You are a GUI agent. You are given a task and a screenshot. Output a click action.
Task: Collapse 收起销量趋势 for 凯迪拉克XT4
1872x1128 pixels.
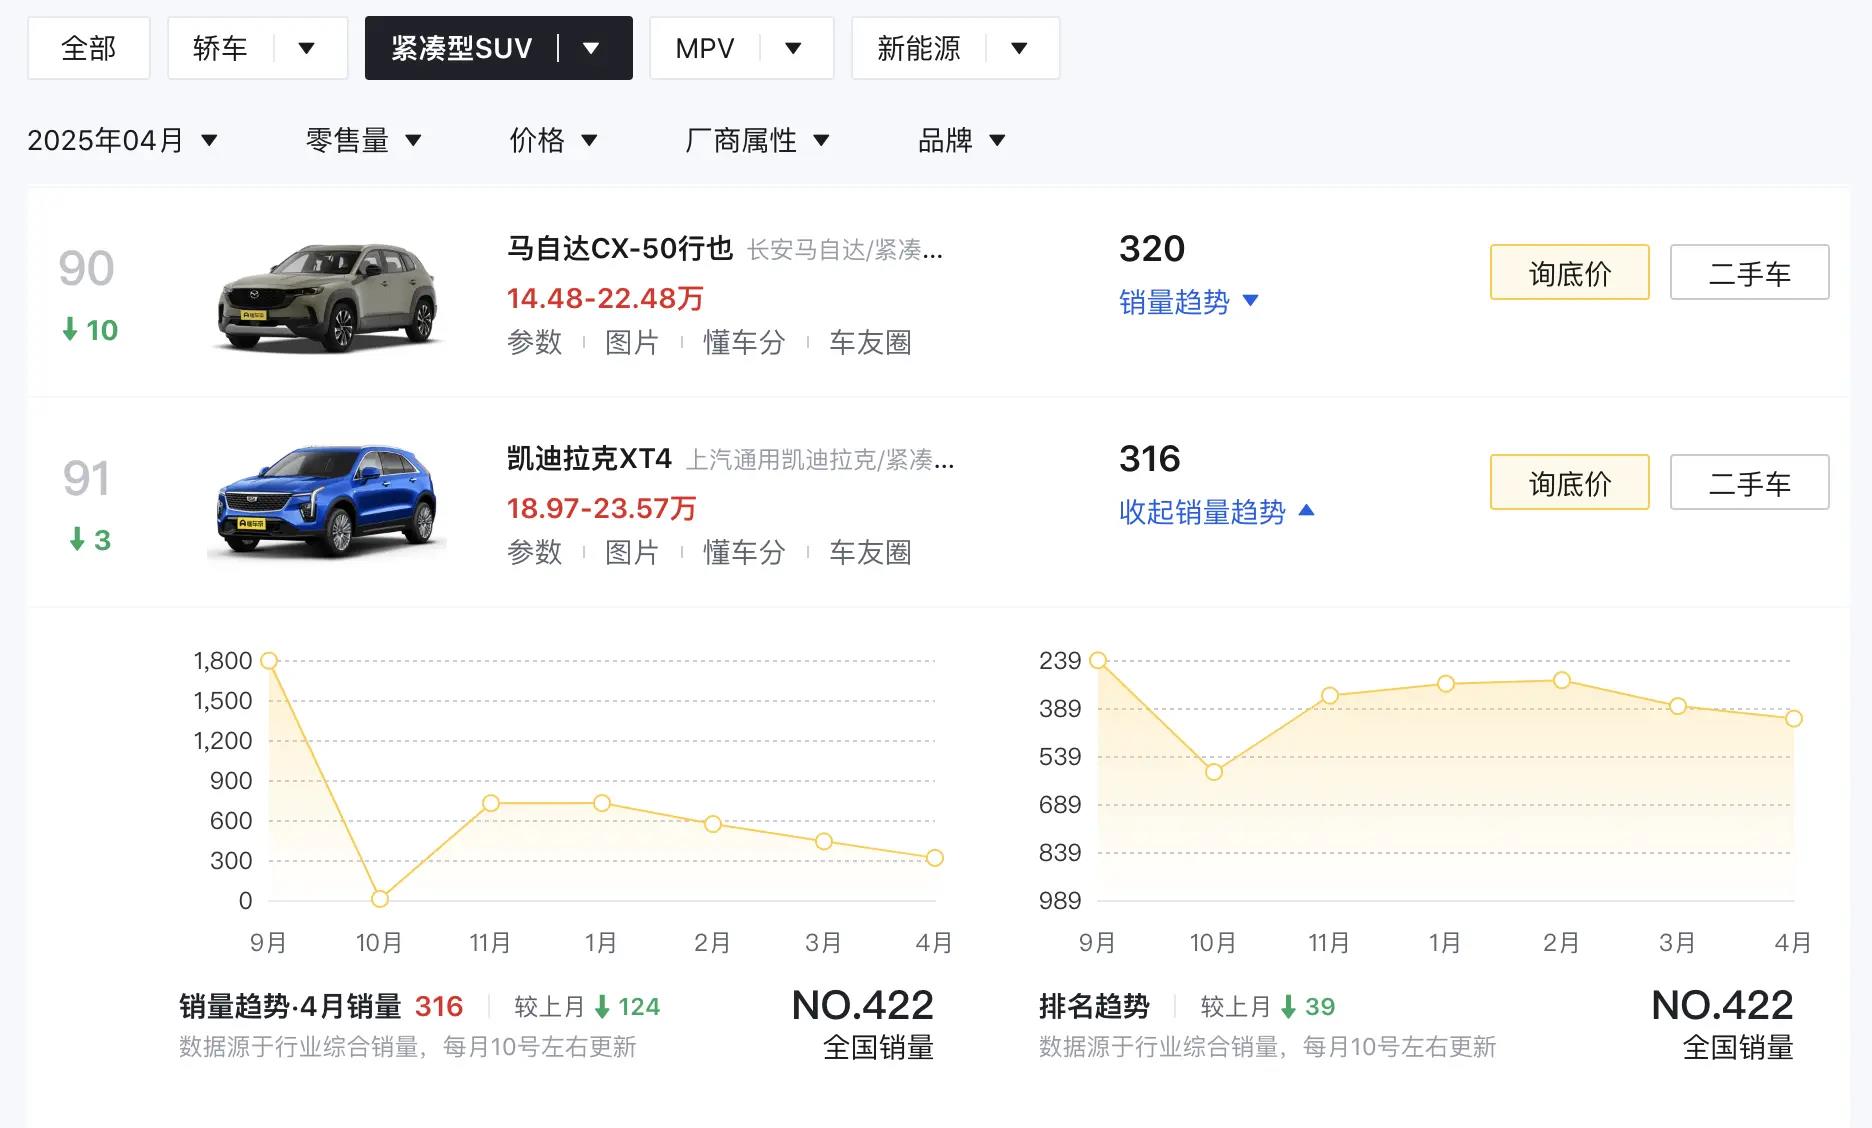pyautogui.click(x=1217, y=512)
